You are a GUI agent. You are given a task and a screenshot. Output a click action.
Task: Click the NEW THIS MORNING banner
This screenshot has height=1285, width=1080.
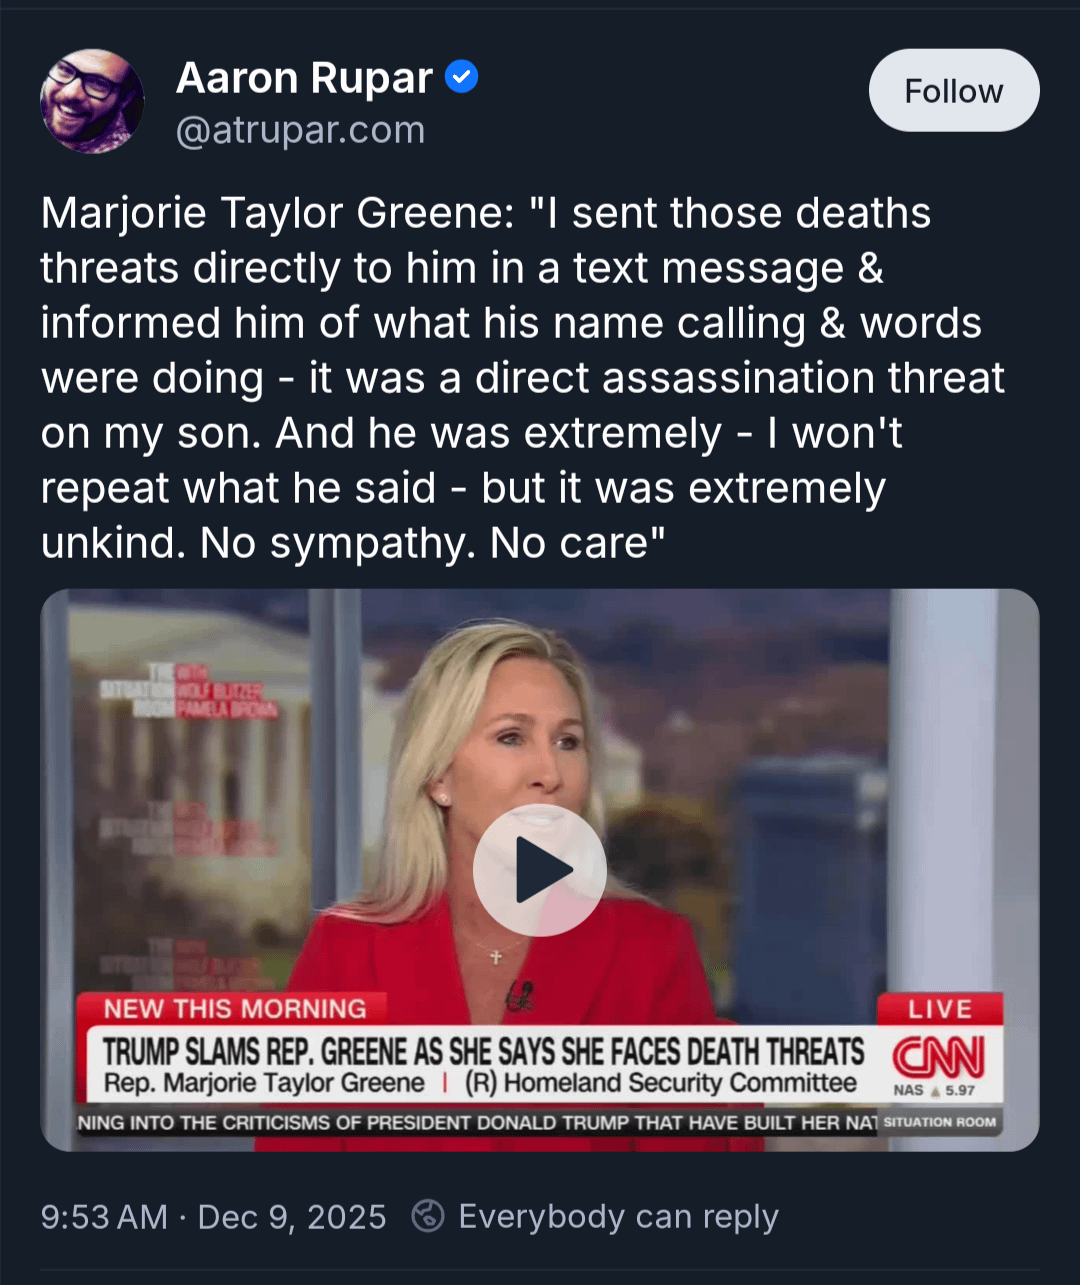235,1009
